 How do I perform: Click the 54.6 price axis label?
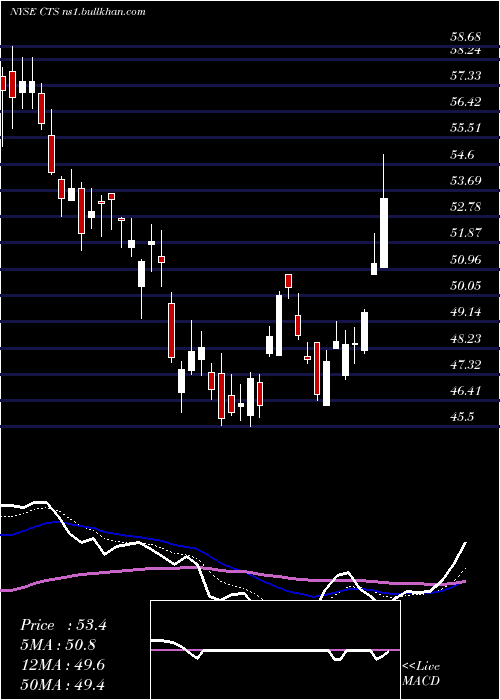[462, 155]
